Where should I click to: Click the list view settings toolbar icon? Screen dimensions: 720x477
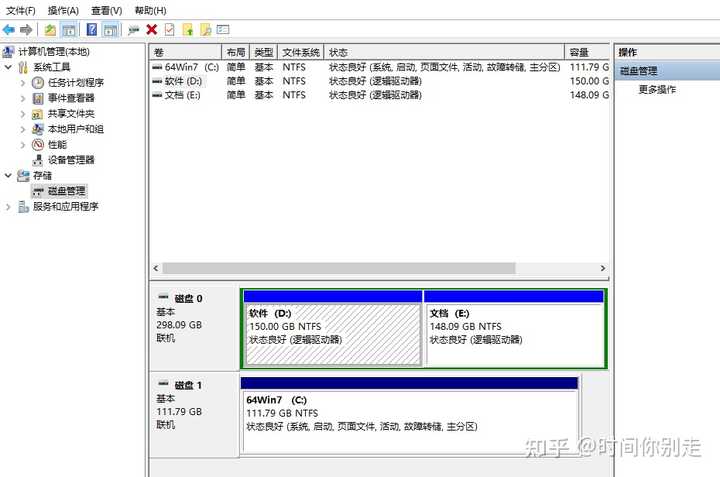pyautogui.click(x=223, y=30)
